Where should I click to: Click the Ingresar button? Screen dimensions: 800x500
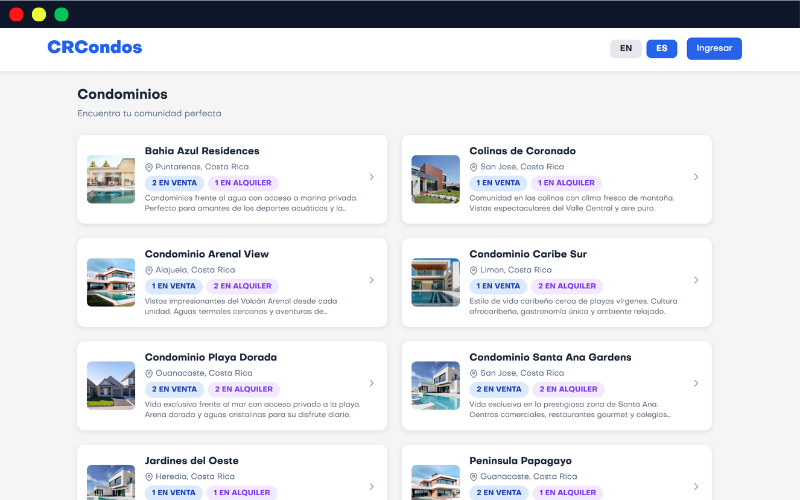point(714,48)
